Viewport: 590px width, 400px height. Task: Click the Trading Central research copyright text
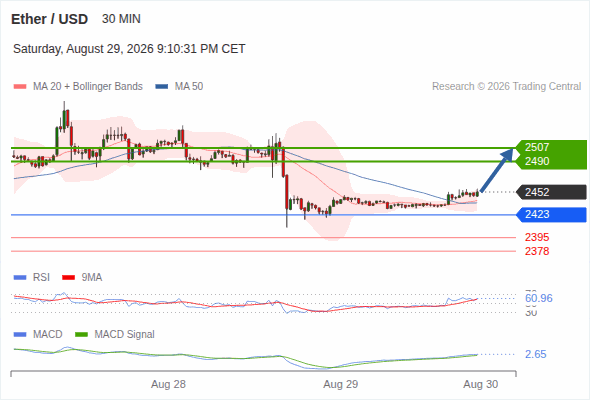point(506,87)
